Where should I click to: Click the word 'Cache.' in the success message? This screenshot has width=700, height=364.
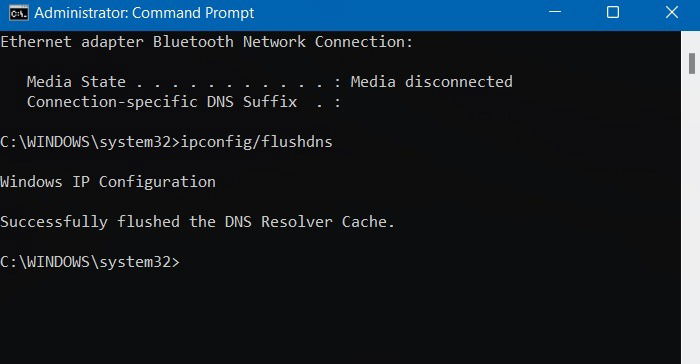368,222
